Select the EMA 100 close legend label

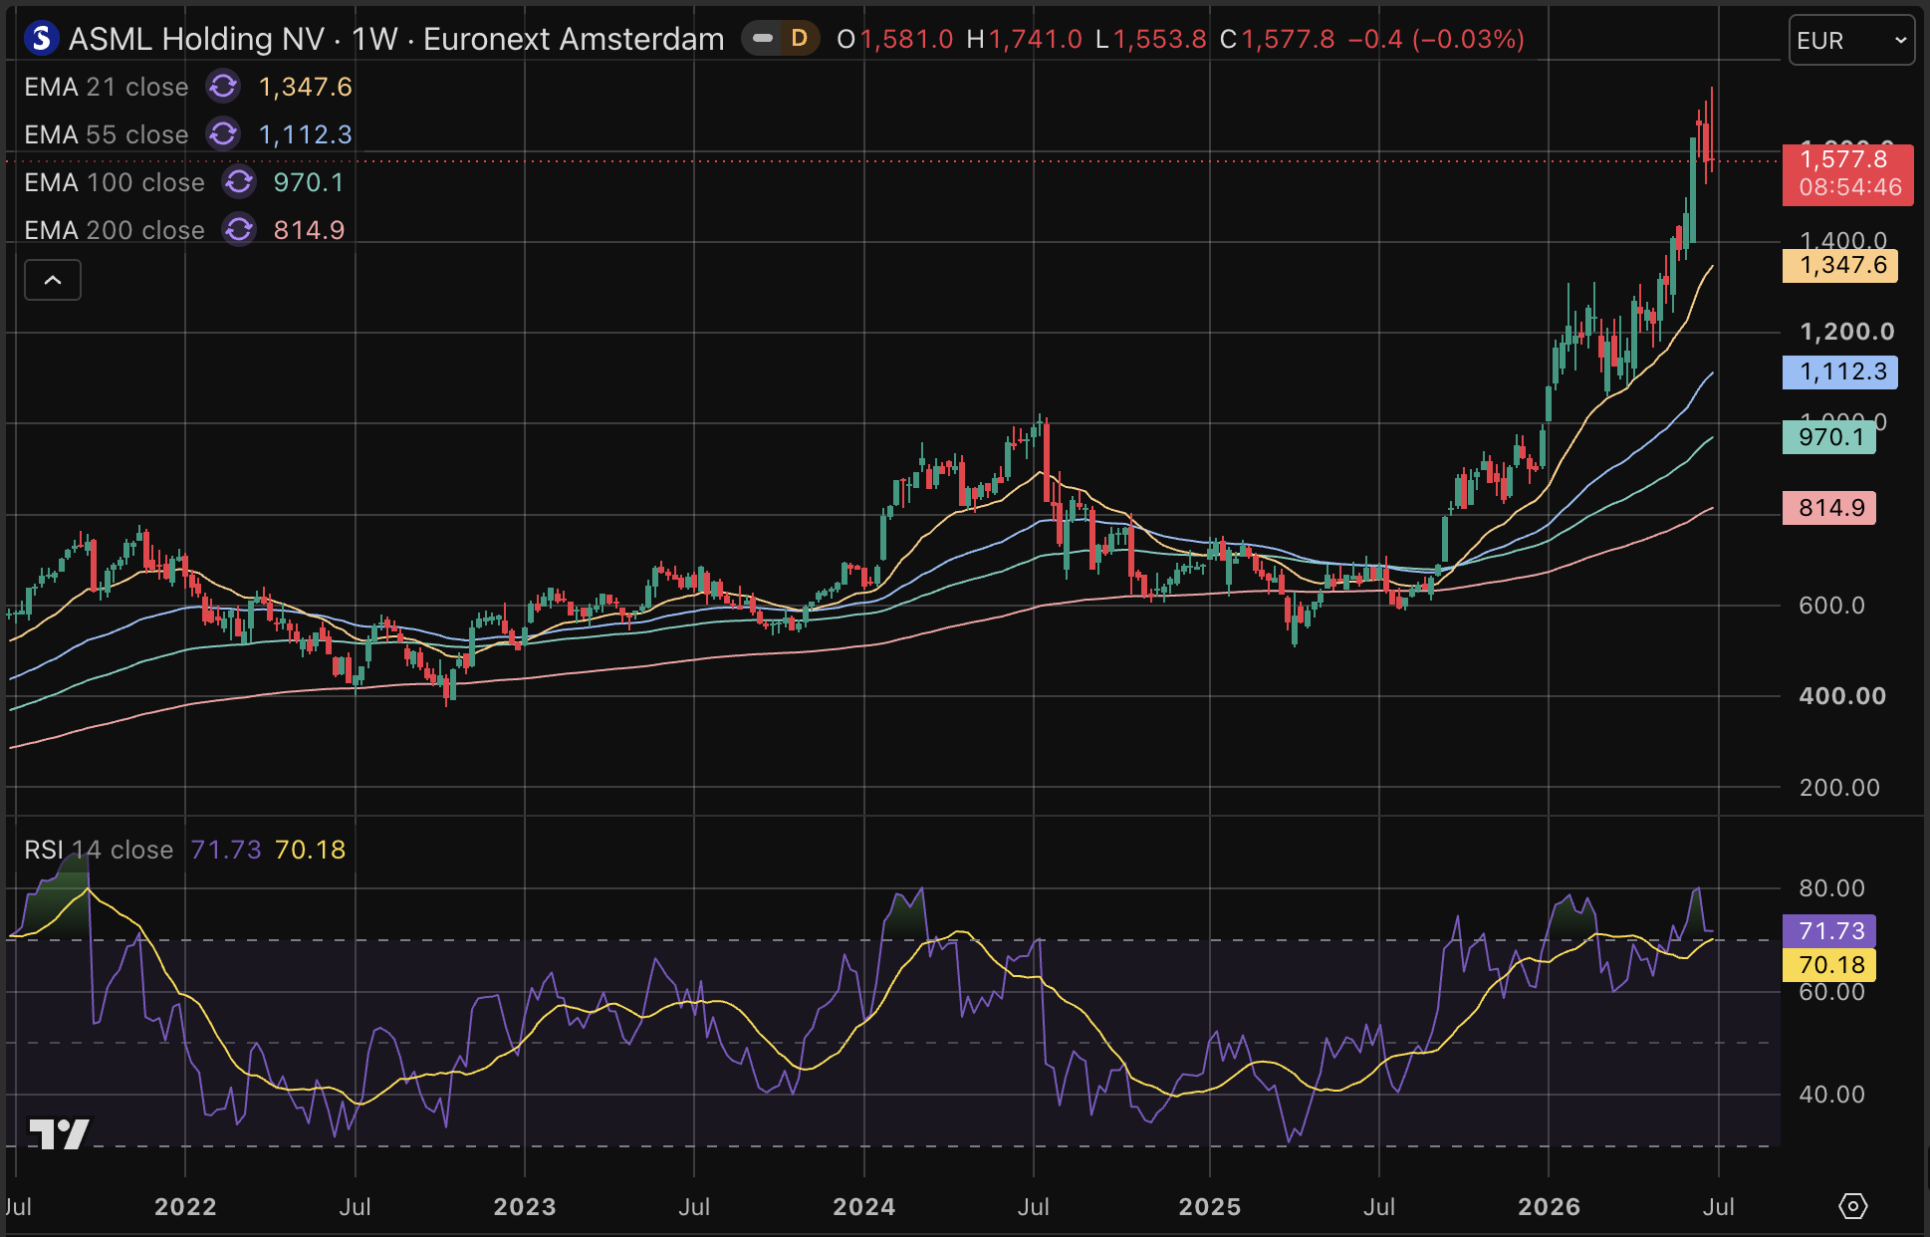(114, 182)
